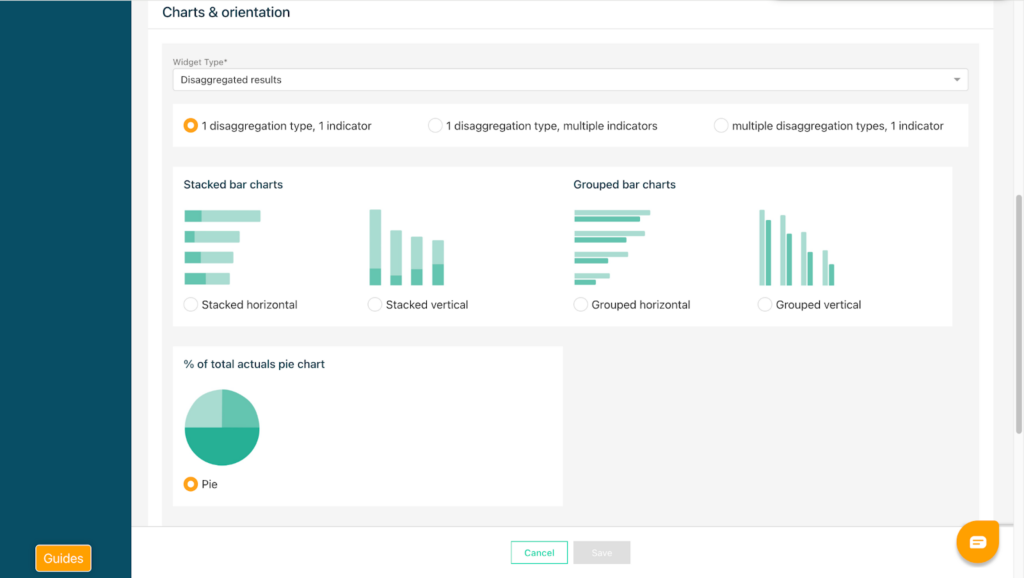Select the Pie radio button
Viewport: 1024px width, 578px height.
(x=191, y=484)
